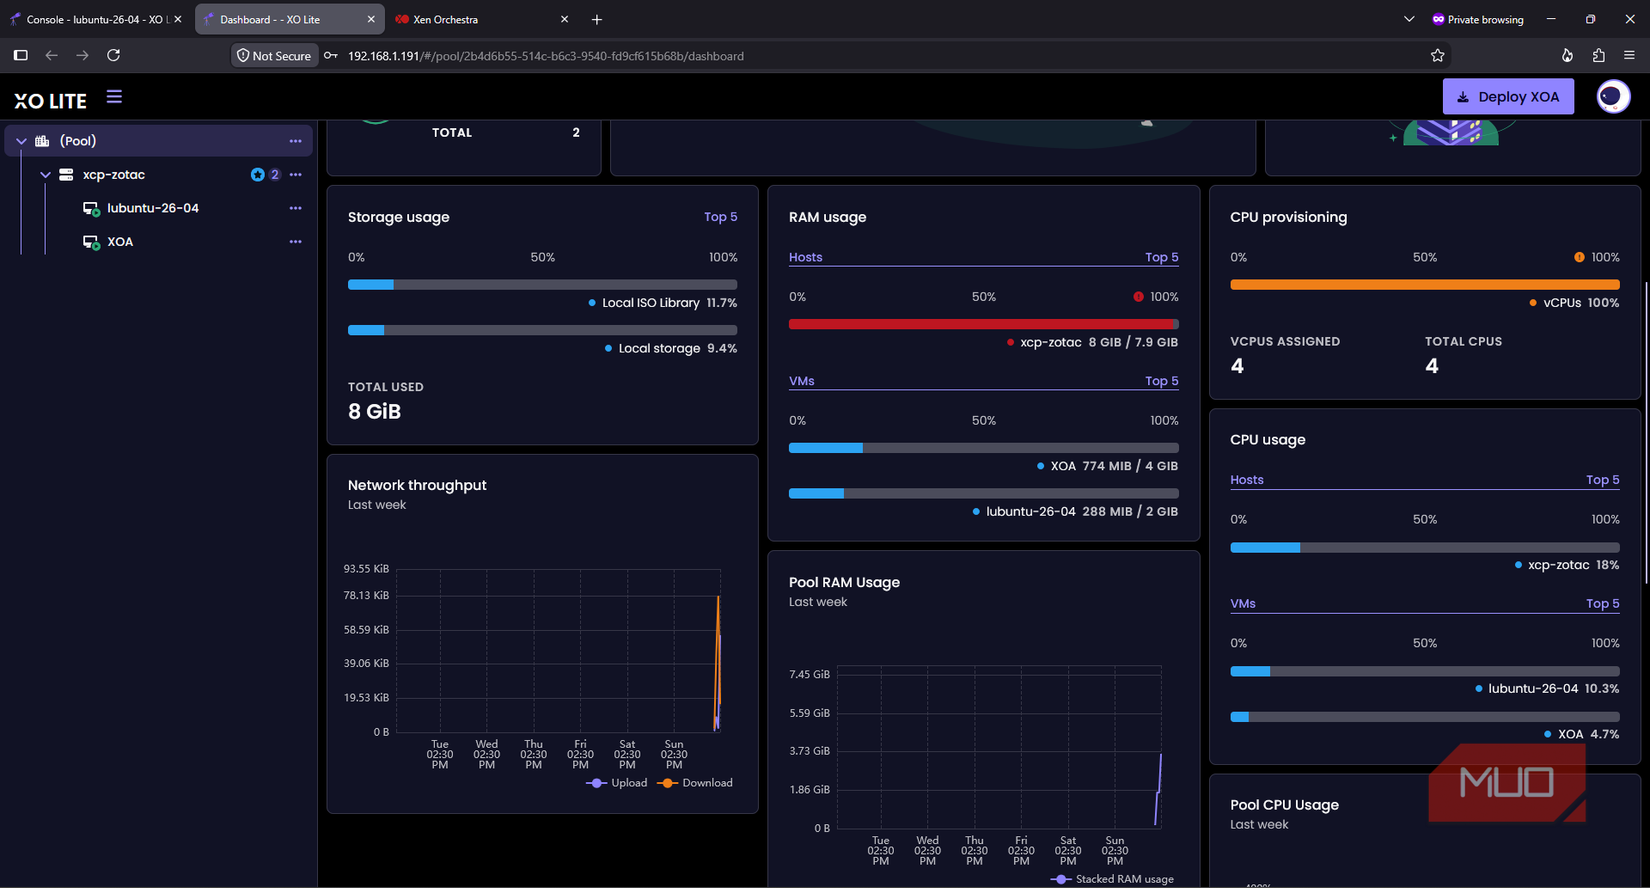
Task: Open a new browser tab
Action: pyautogui.click(x=597, y=19)
